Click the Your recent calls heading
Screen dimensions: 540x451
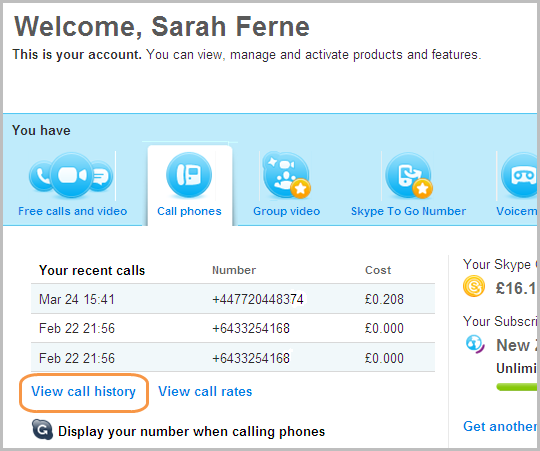[92, 271]
